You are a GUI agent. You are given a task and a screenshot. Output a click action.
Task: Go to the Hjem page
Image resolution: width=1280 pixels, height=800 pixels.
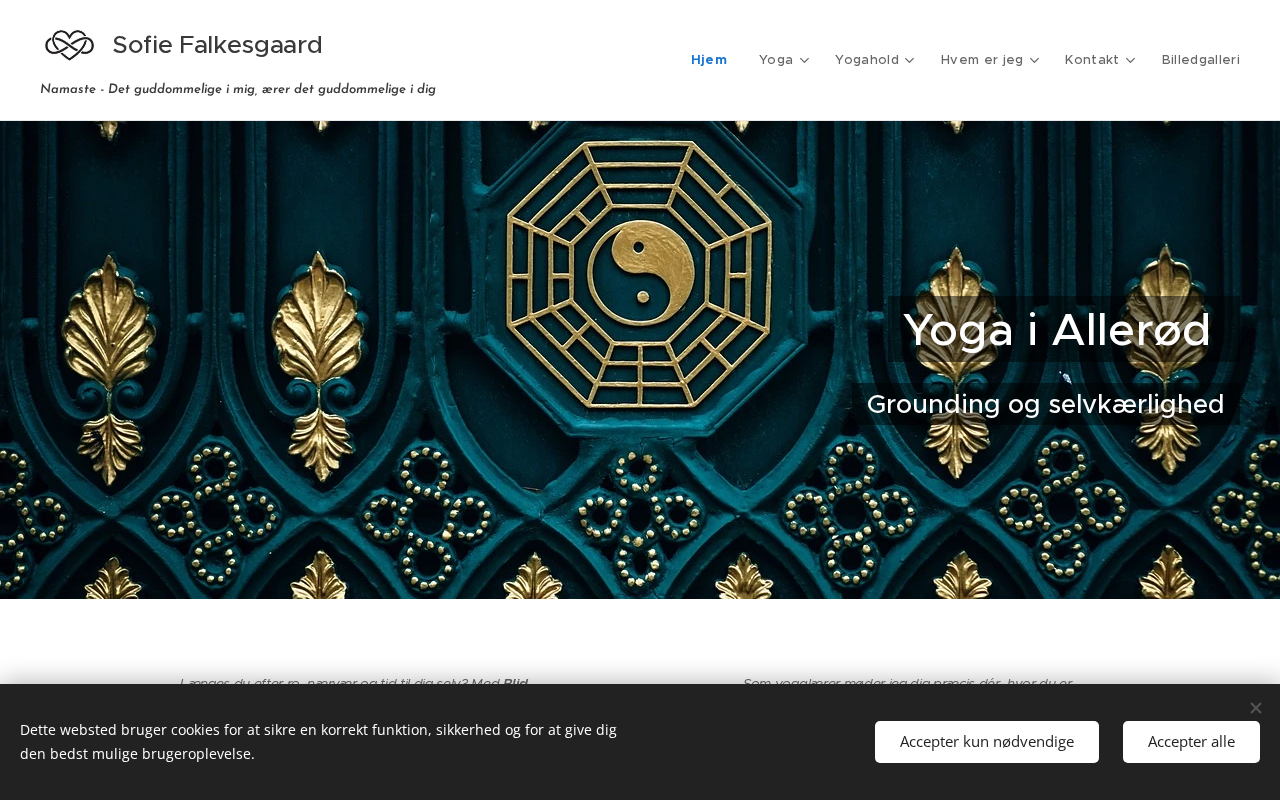tap(709, 60)
